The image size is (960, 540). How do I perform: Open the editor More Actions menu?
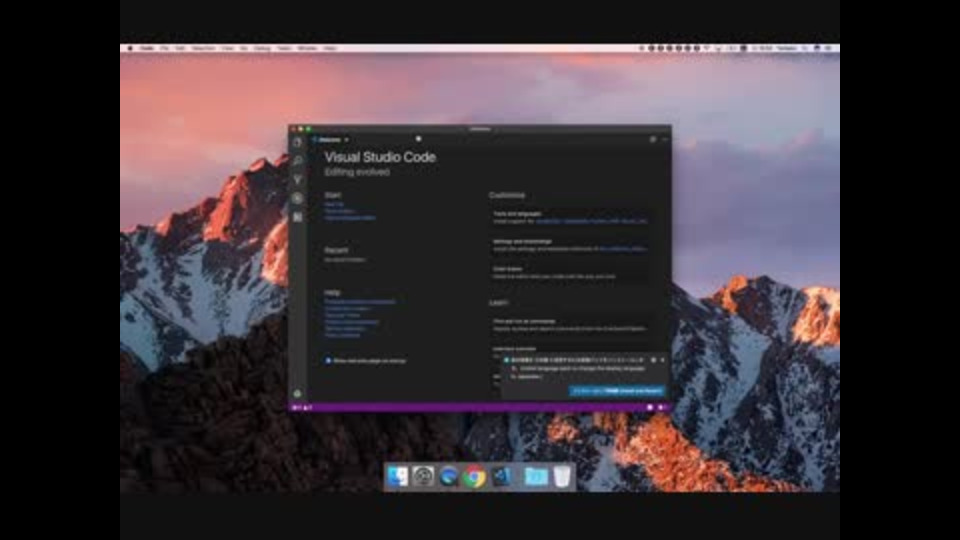click(664, 140)
